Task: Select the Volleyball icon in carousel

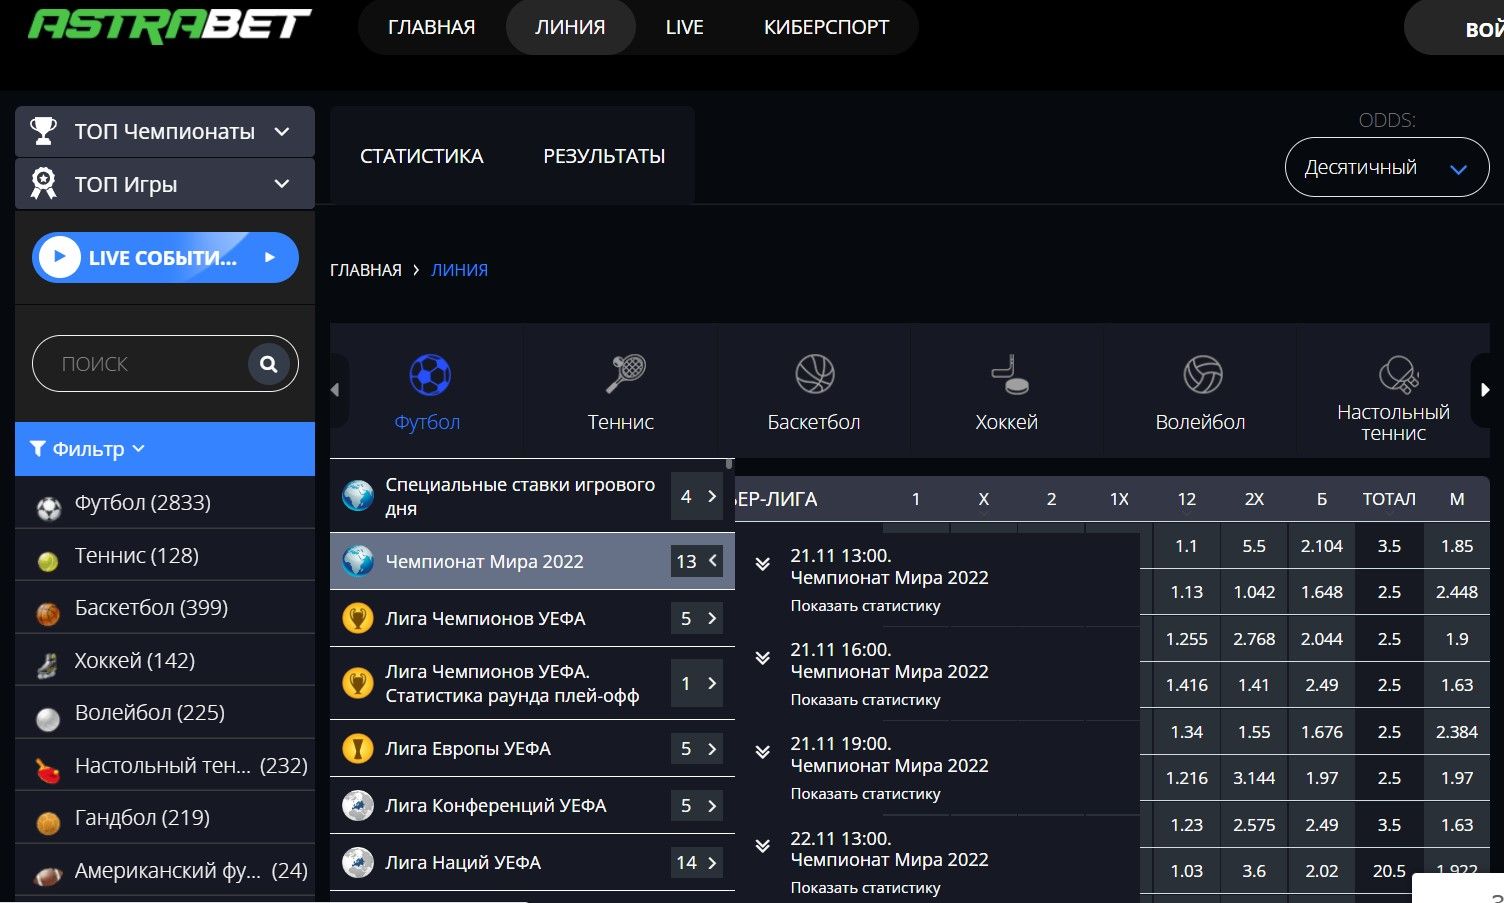Action: pos(1202,374)
